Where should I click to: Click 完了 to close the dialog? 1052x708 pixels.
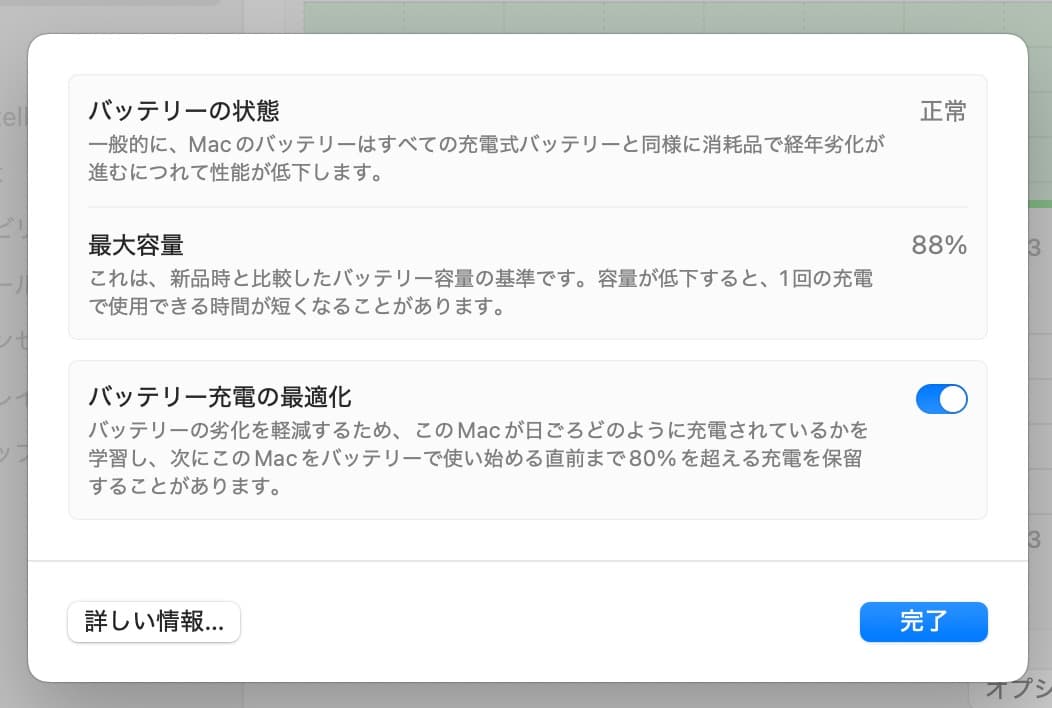point(923,621)
